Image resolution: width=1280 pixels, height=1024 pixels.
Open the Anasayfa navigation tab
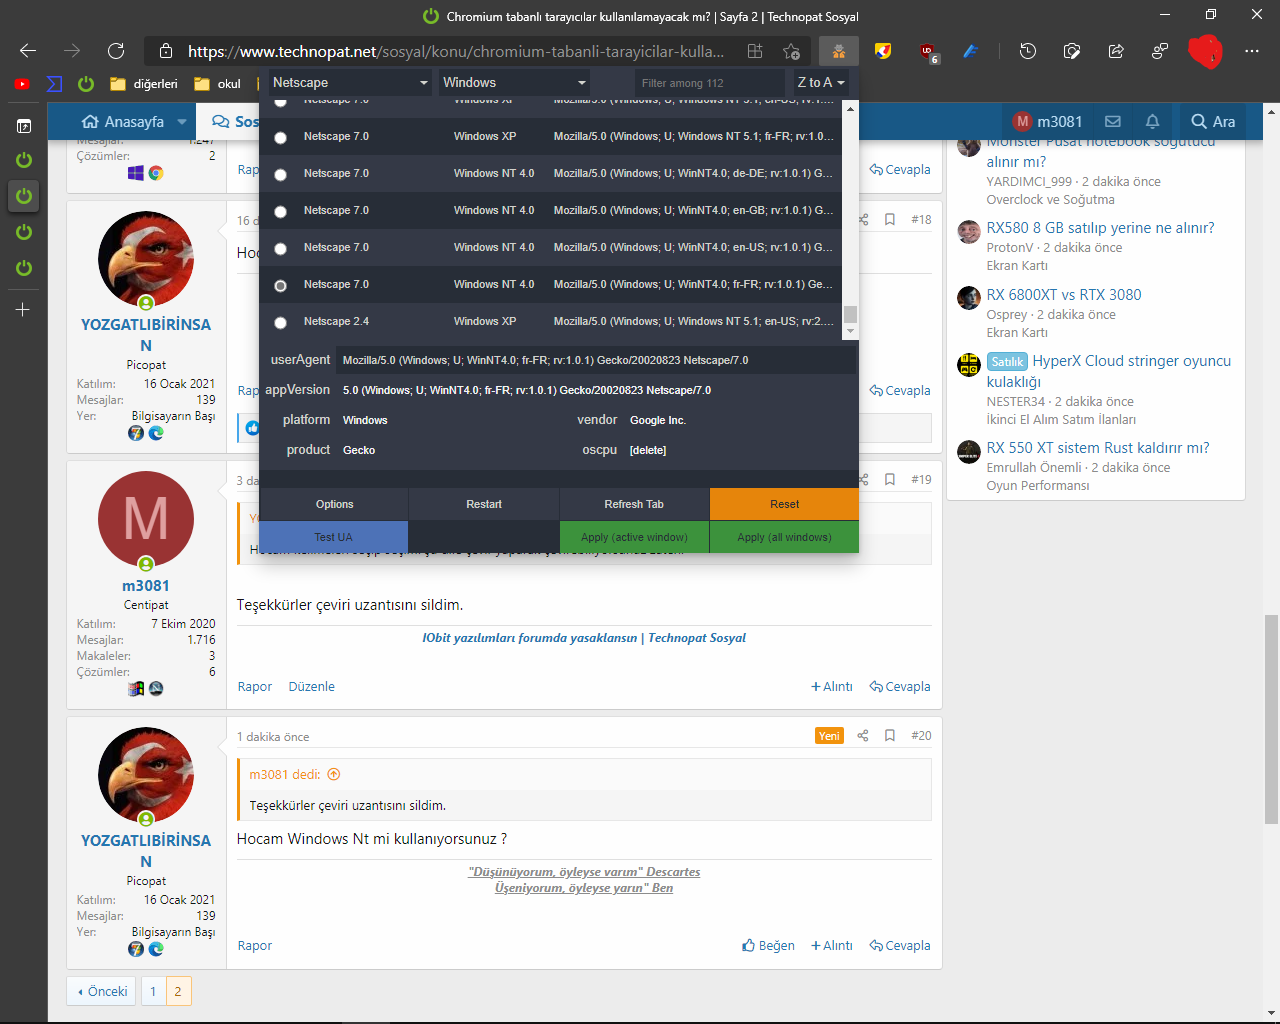pos(123,122)
